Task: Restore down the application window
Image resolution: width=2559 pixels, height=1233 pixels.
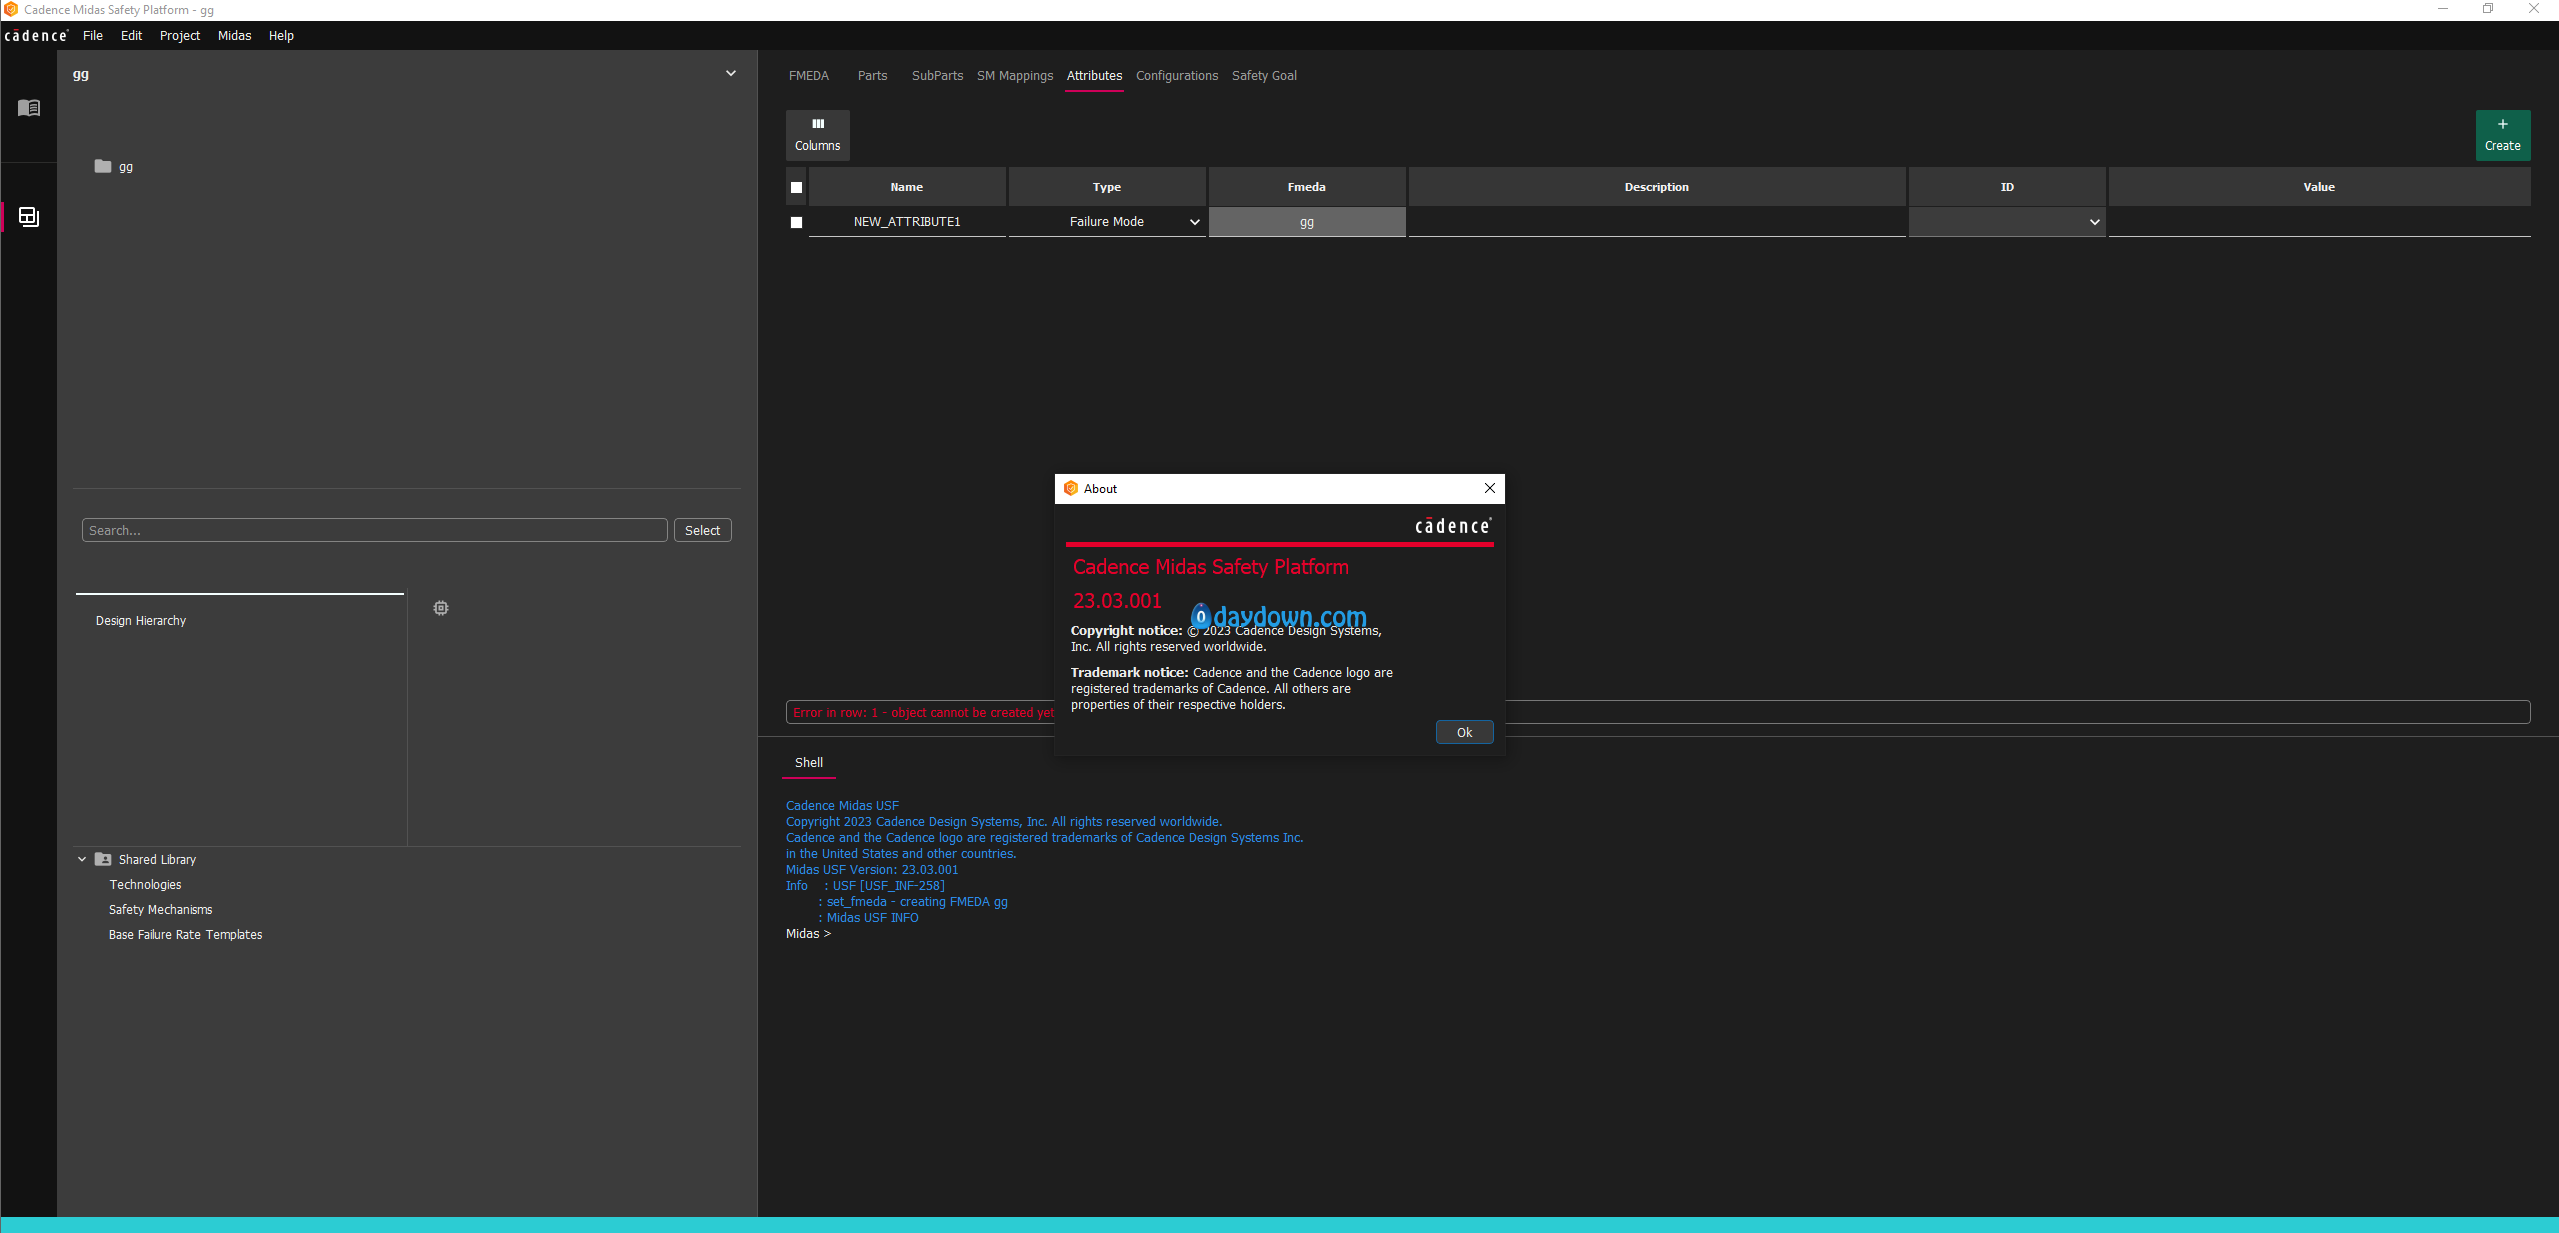Action: coord(2488,9)
